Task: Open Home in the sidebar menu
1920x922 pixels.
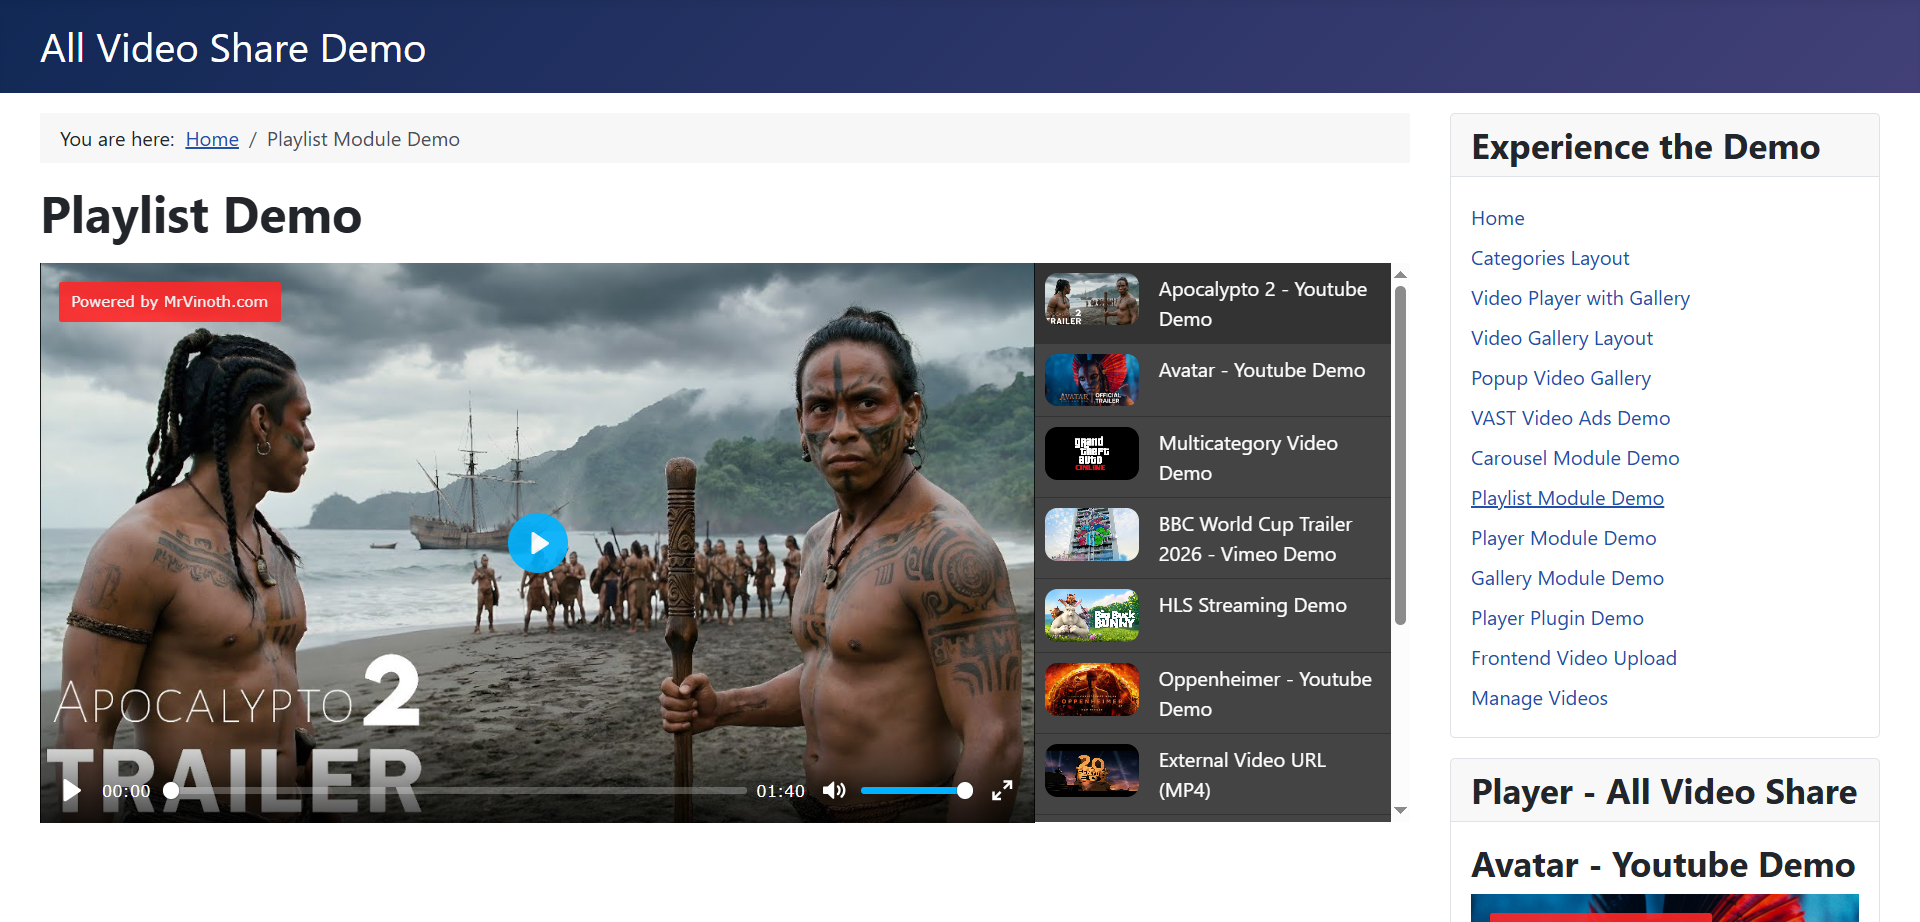Action: (x=1497, y=218)
